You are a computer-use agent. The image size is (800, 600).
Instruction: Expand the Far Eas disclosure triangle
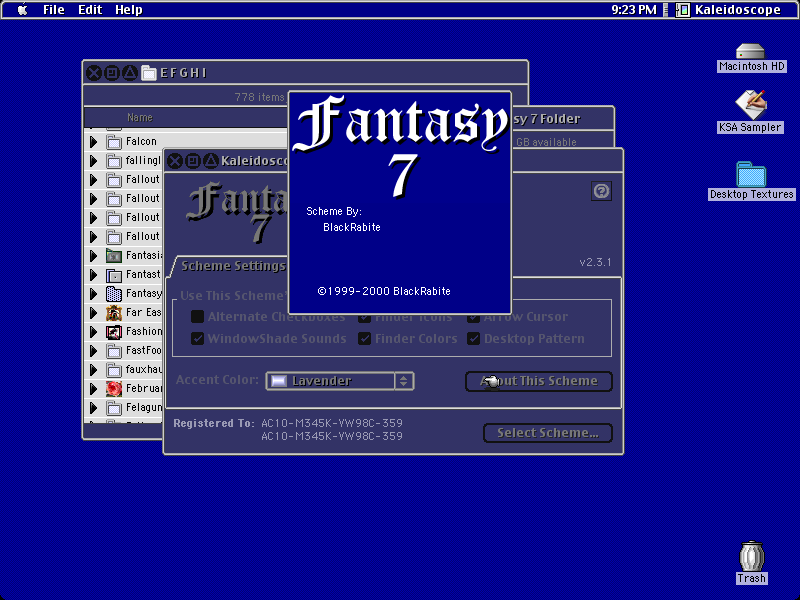[93, 313]
